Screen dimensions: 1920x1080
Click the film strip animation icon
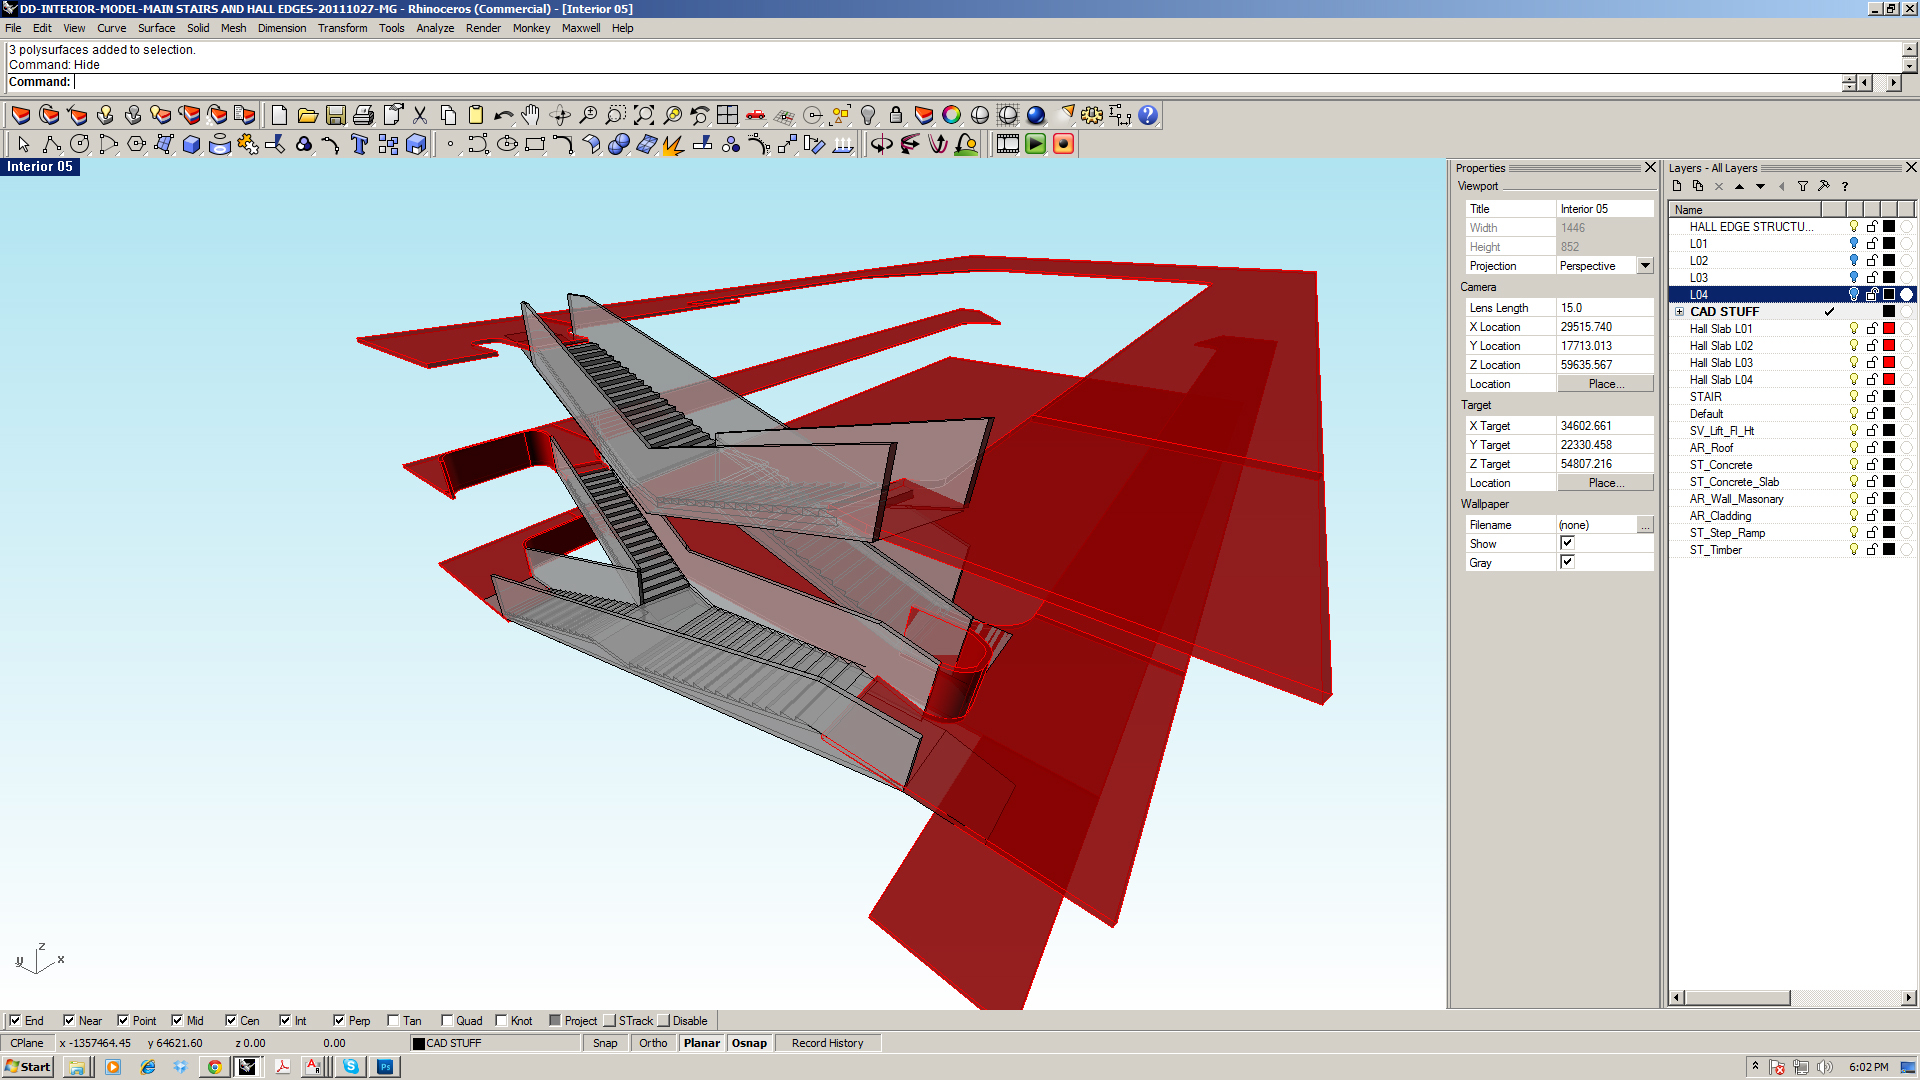1008,144
